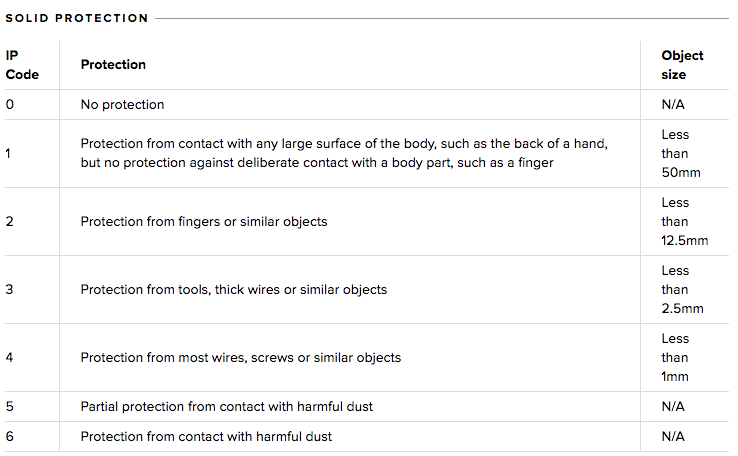738x456 pixels.
Task: Click the Less than 12.5mm cell
Action: coord(684,222)
